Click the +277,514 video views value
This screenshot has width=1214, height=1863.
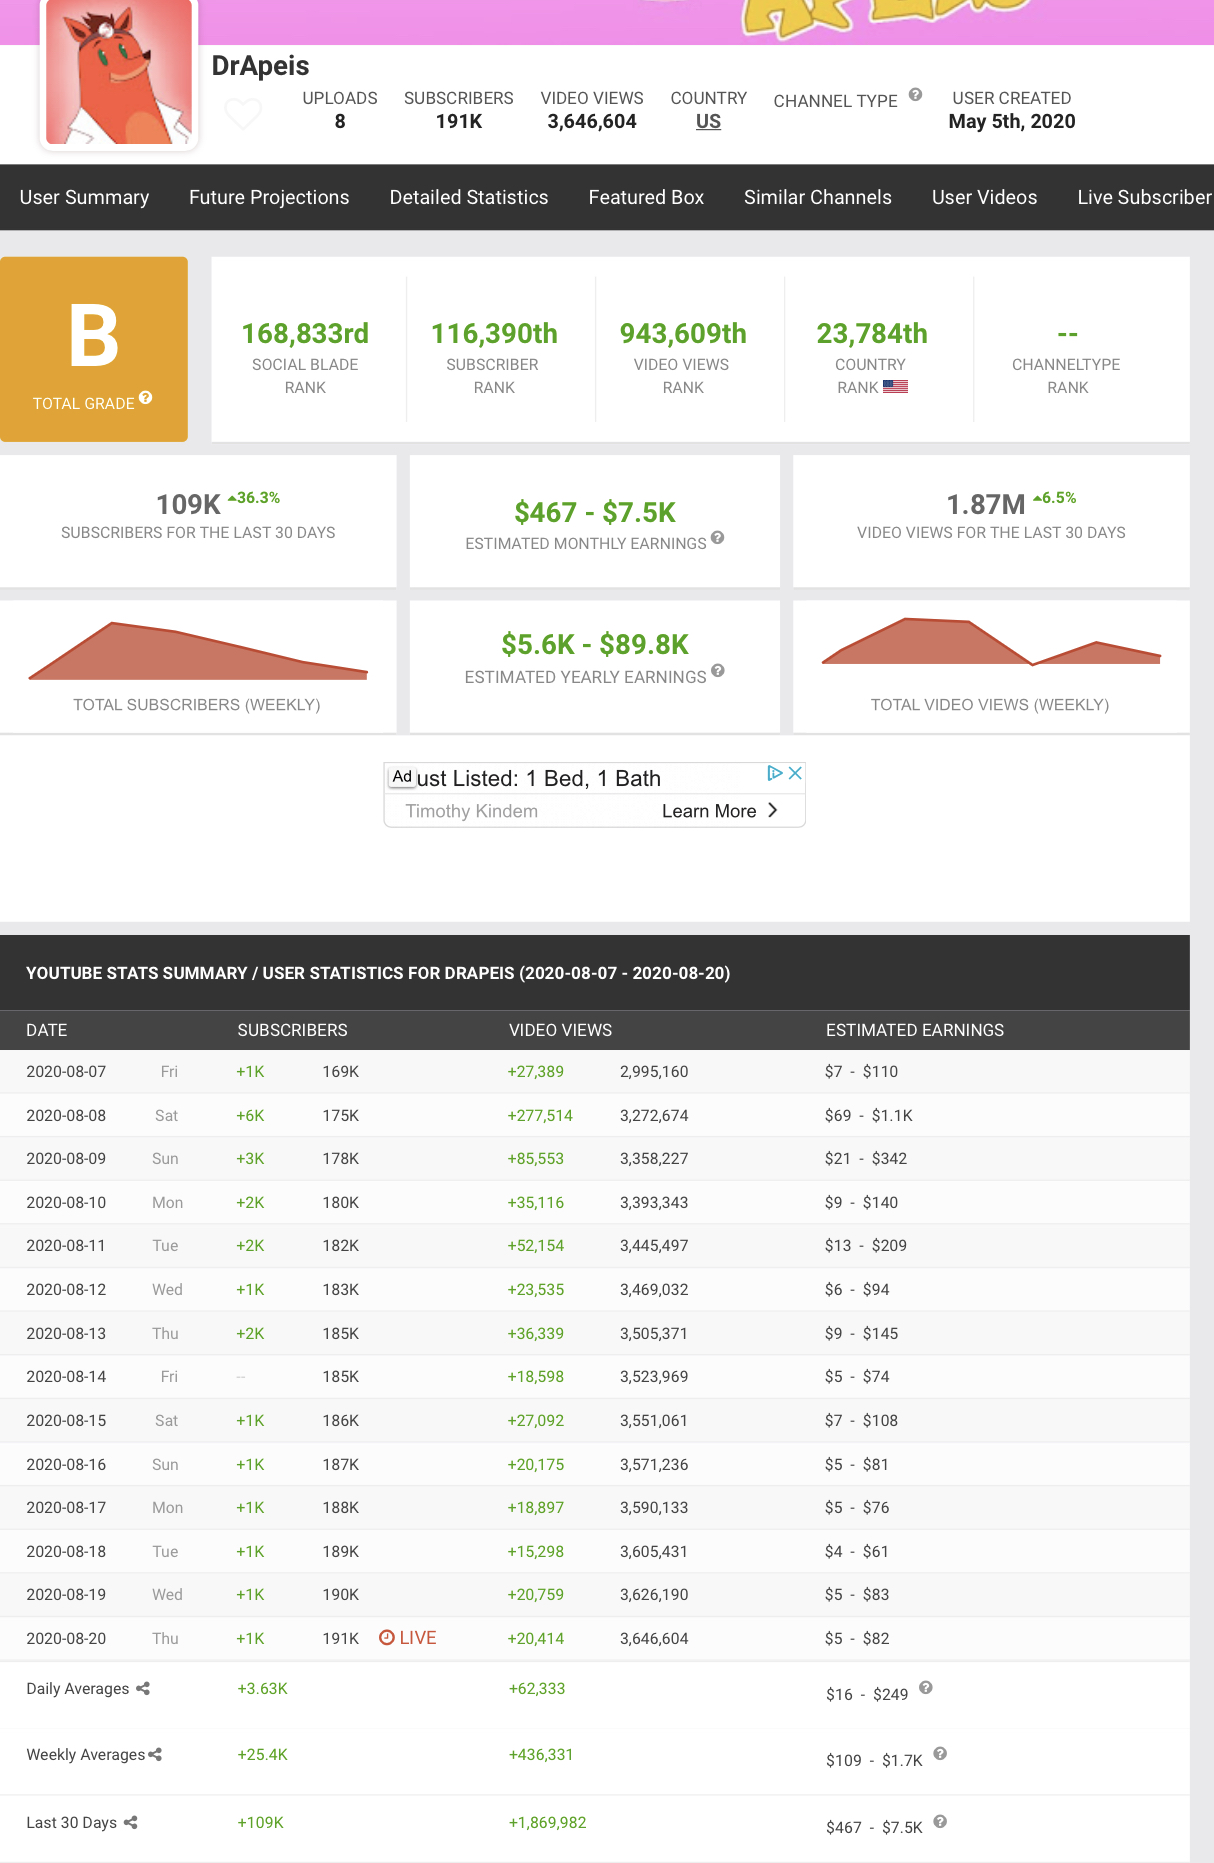(x=540, y=1115)
